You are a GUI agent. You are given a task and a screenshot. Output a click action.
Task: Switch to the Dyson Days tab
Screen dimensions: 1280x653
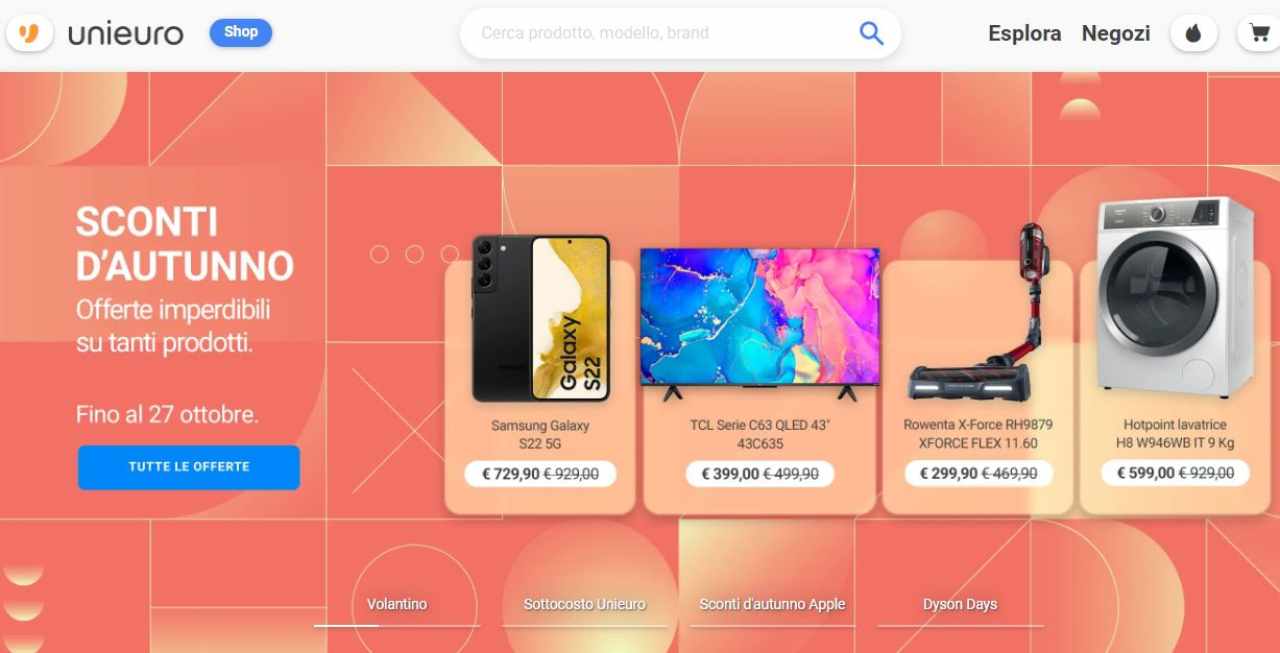[x=960, y=604]
